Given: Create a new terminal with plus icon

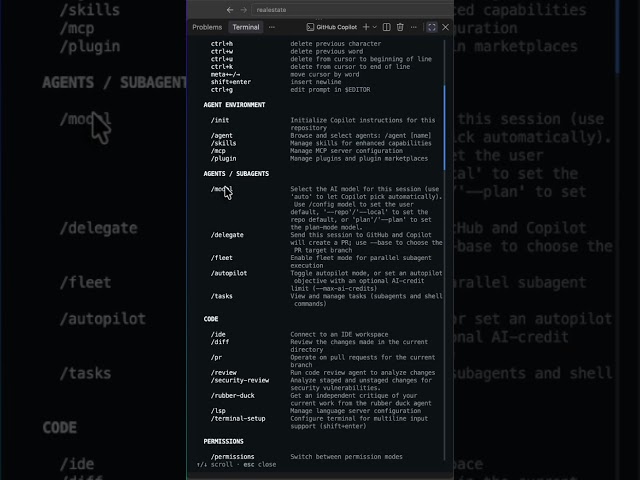Looking at the screenshot, I should point(366,27).
